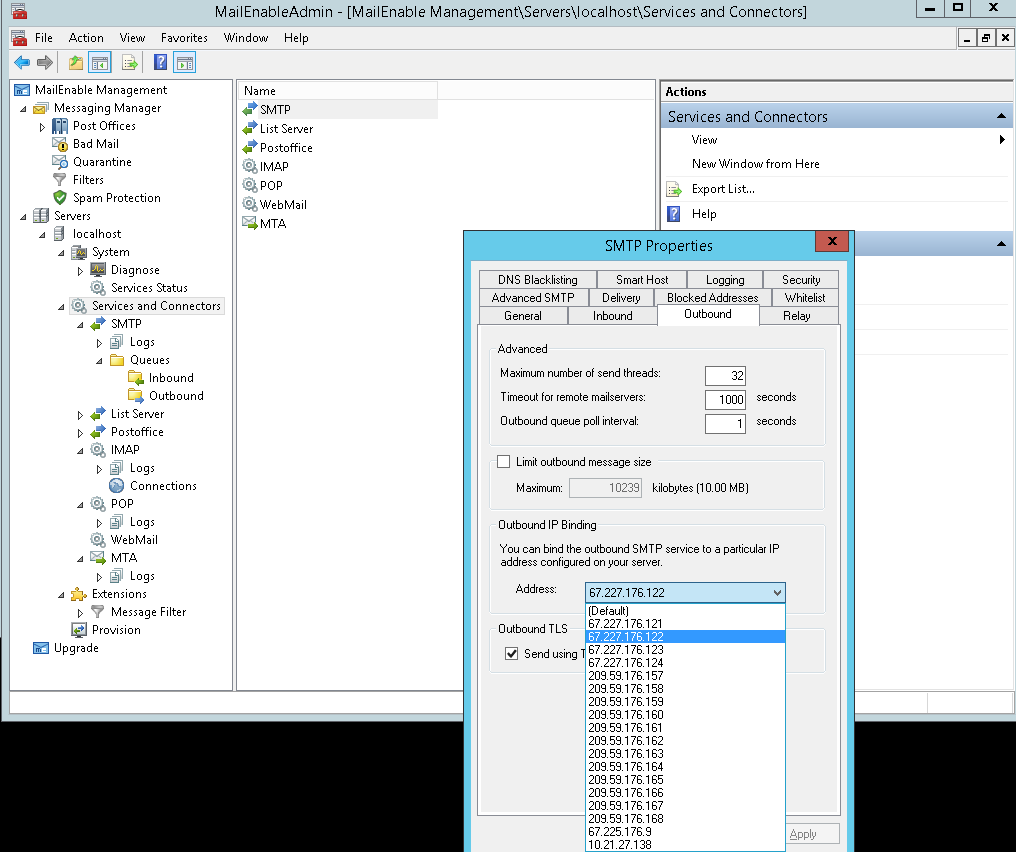Click the blue Help toolbar icon
Viewport: 1016px width, 852px height.
click(x=160, y=63)
